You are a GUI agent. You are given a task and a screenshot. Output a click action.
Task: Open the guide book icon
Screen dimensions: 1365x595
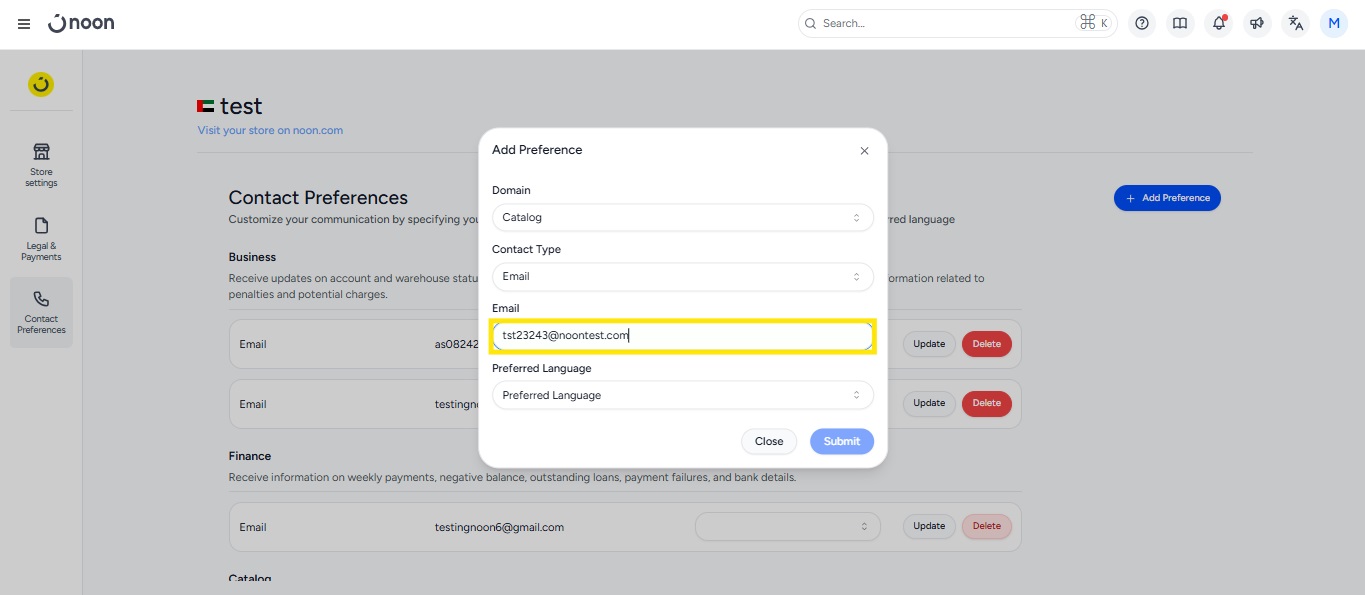[x=1180, y=24]
